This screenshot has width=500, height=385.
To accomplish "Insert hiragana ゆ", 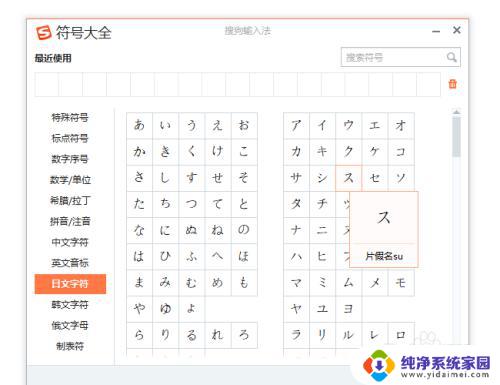I will [x=166, y=309].
